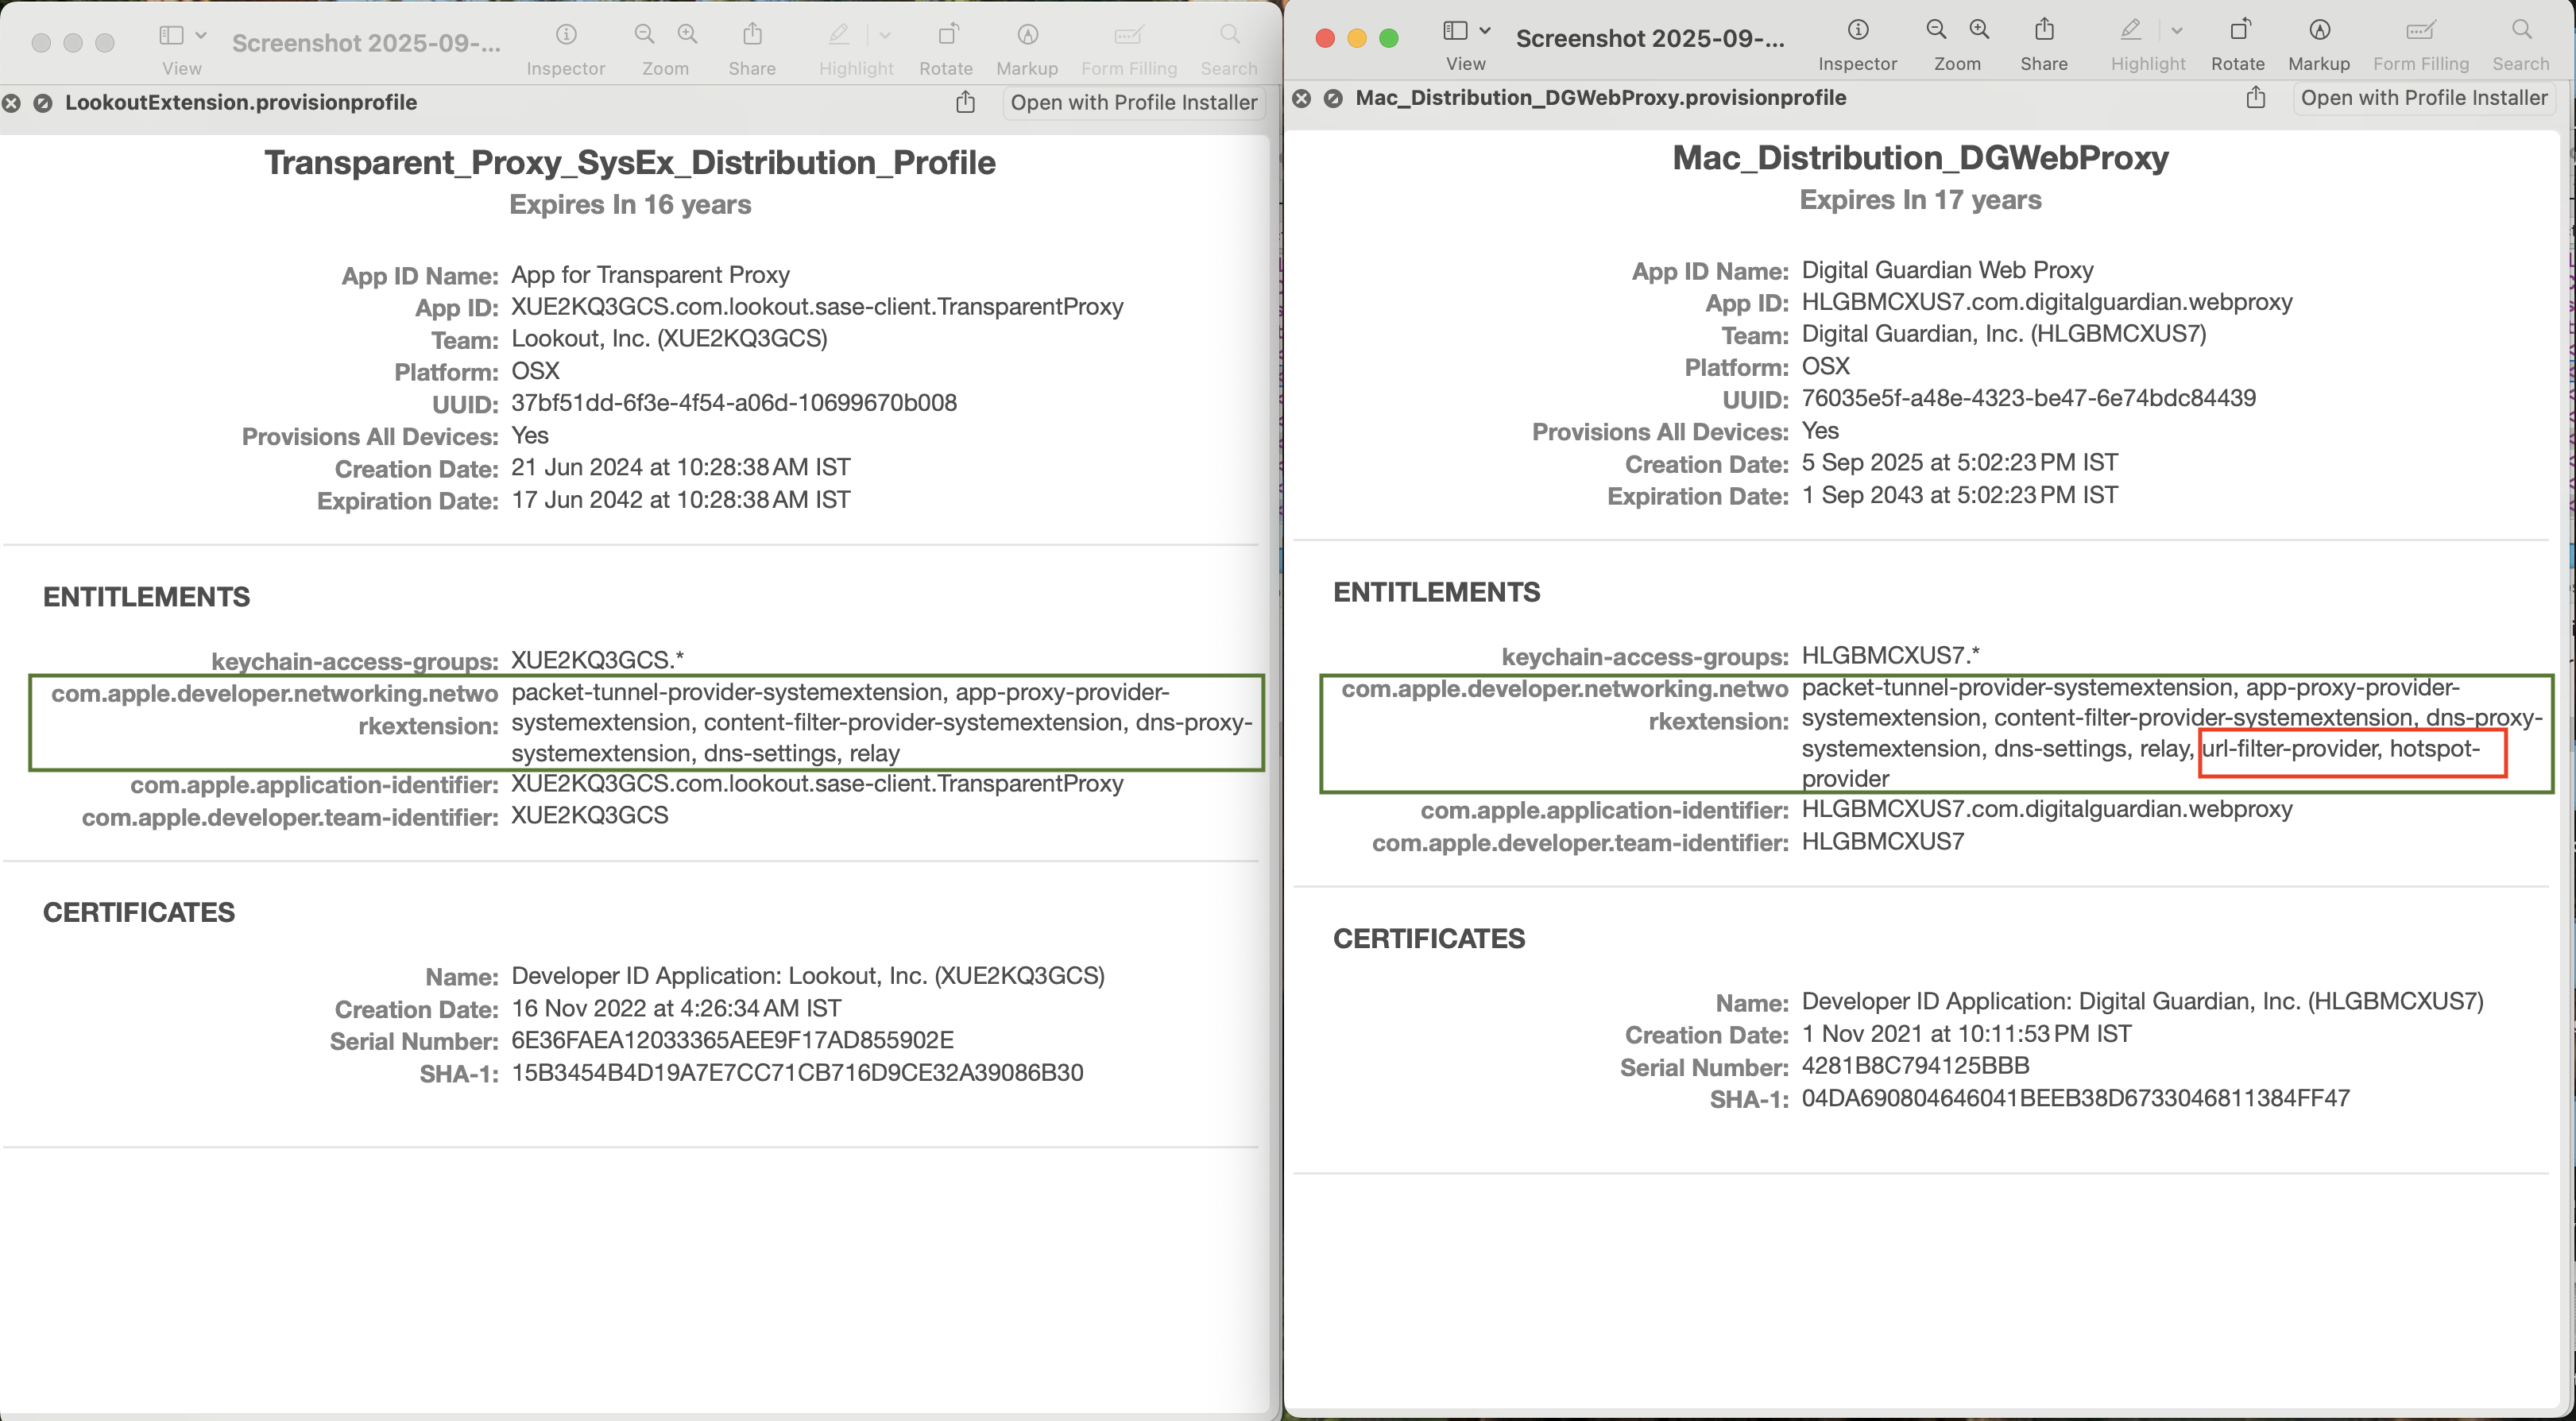Click Inspector icon in left window toolbar
2576x1421 pixels.
(x=566, y=35)
